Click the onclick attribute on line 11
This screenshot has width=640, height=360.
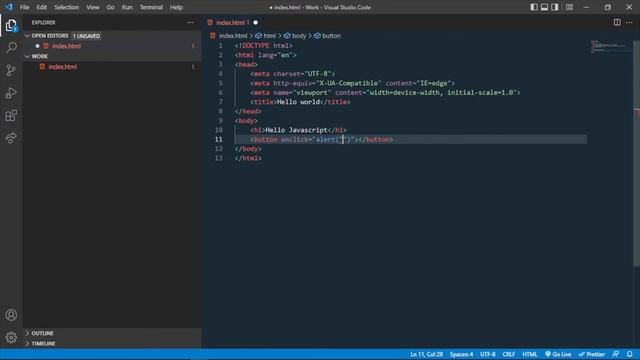295,140
